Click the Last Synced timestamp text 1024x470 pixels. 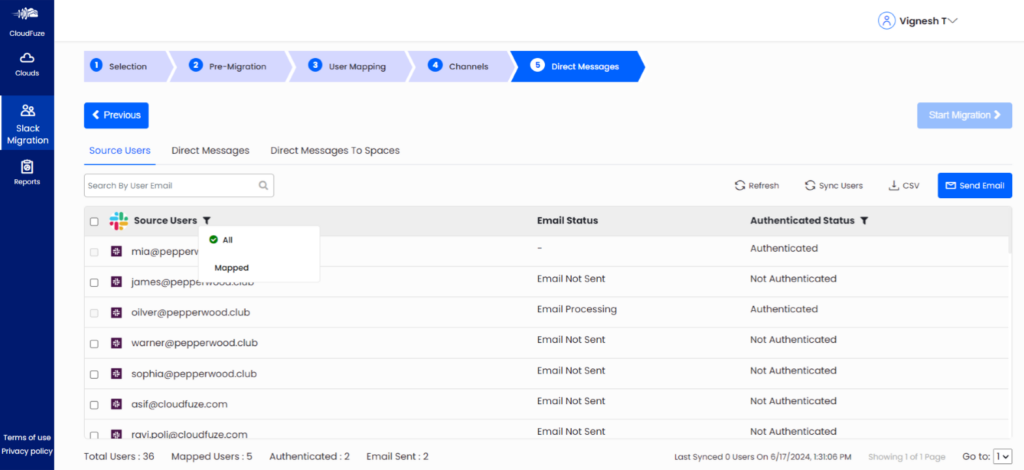762,457
